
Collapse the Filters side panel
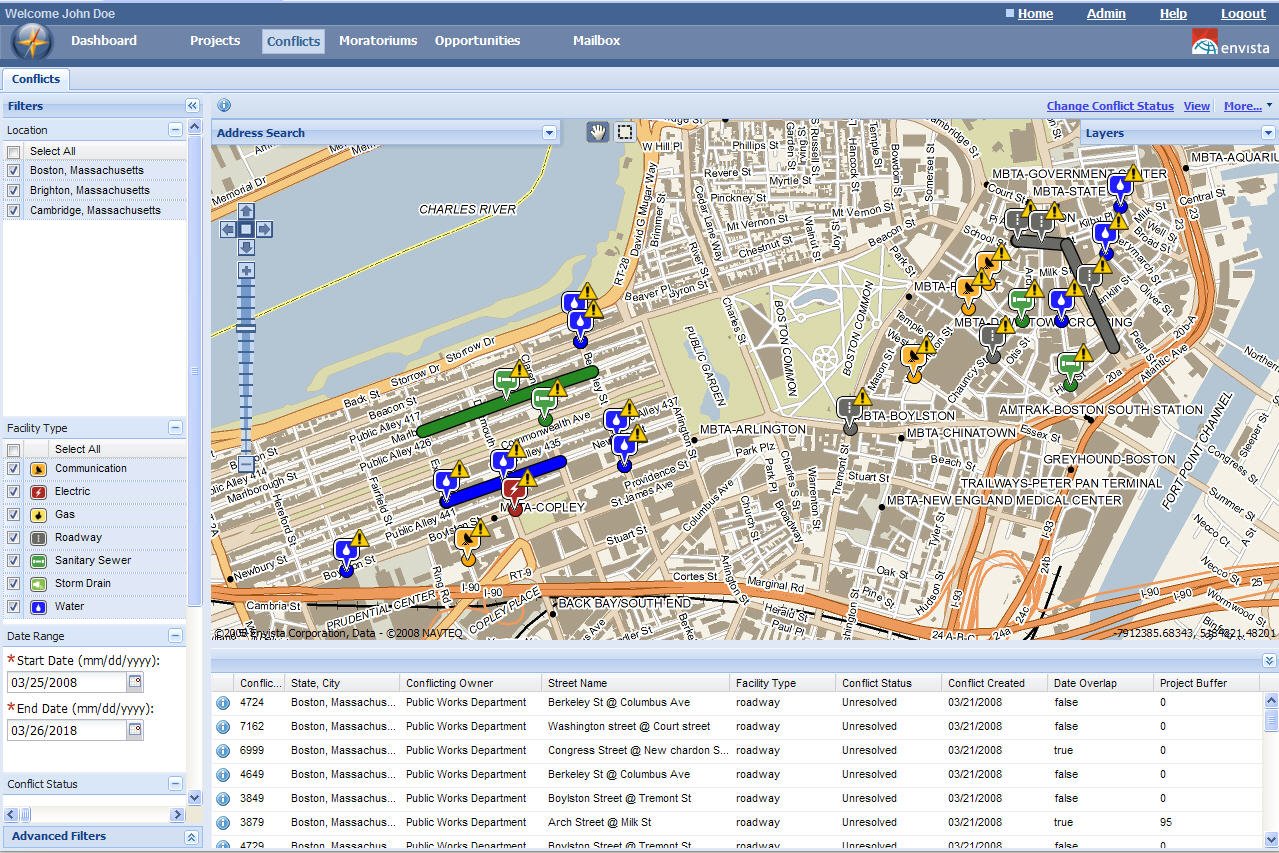[192, 106]
